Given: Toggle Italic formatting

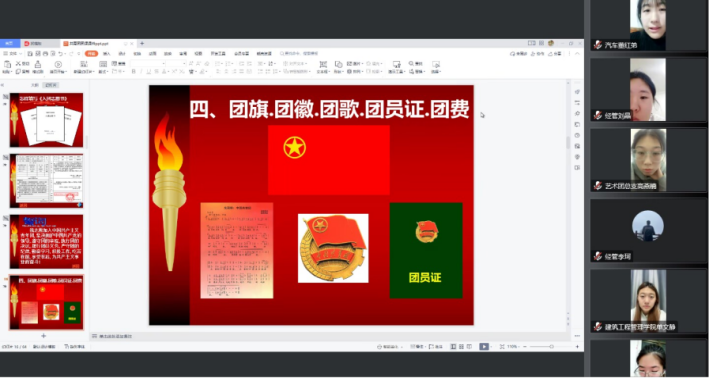Looking at the screenshot, I should click(141, 71).
